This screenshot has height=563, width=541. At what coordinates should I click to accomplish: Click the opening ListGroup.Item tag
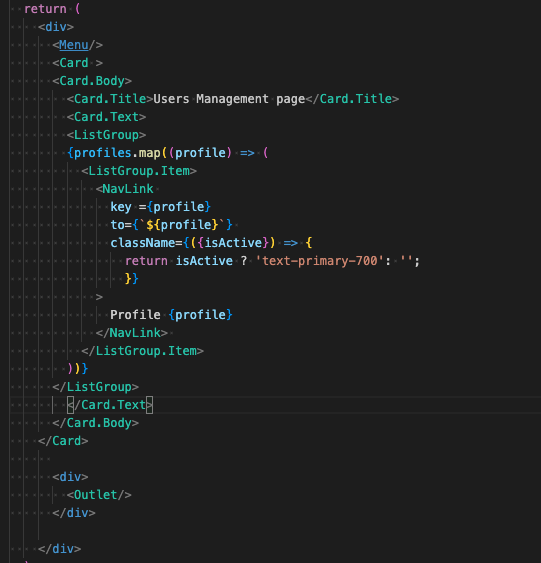pos(139,171)
